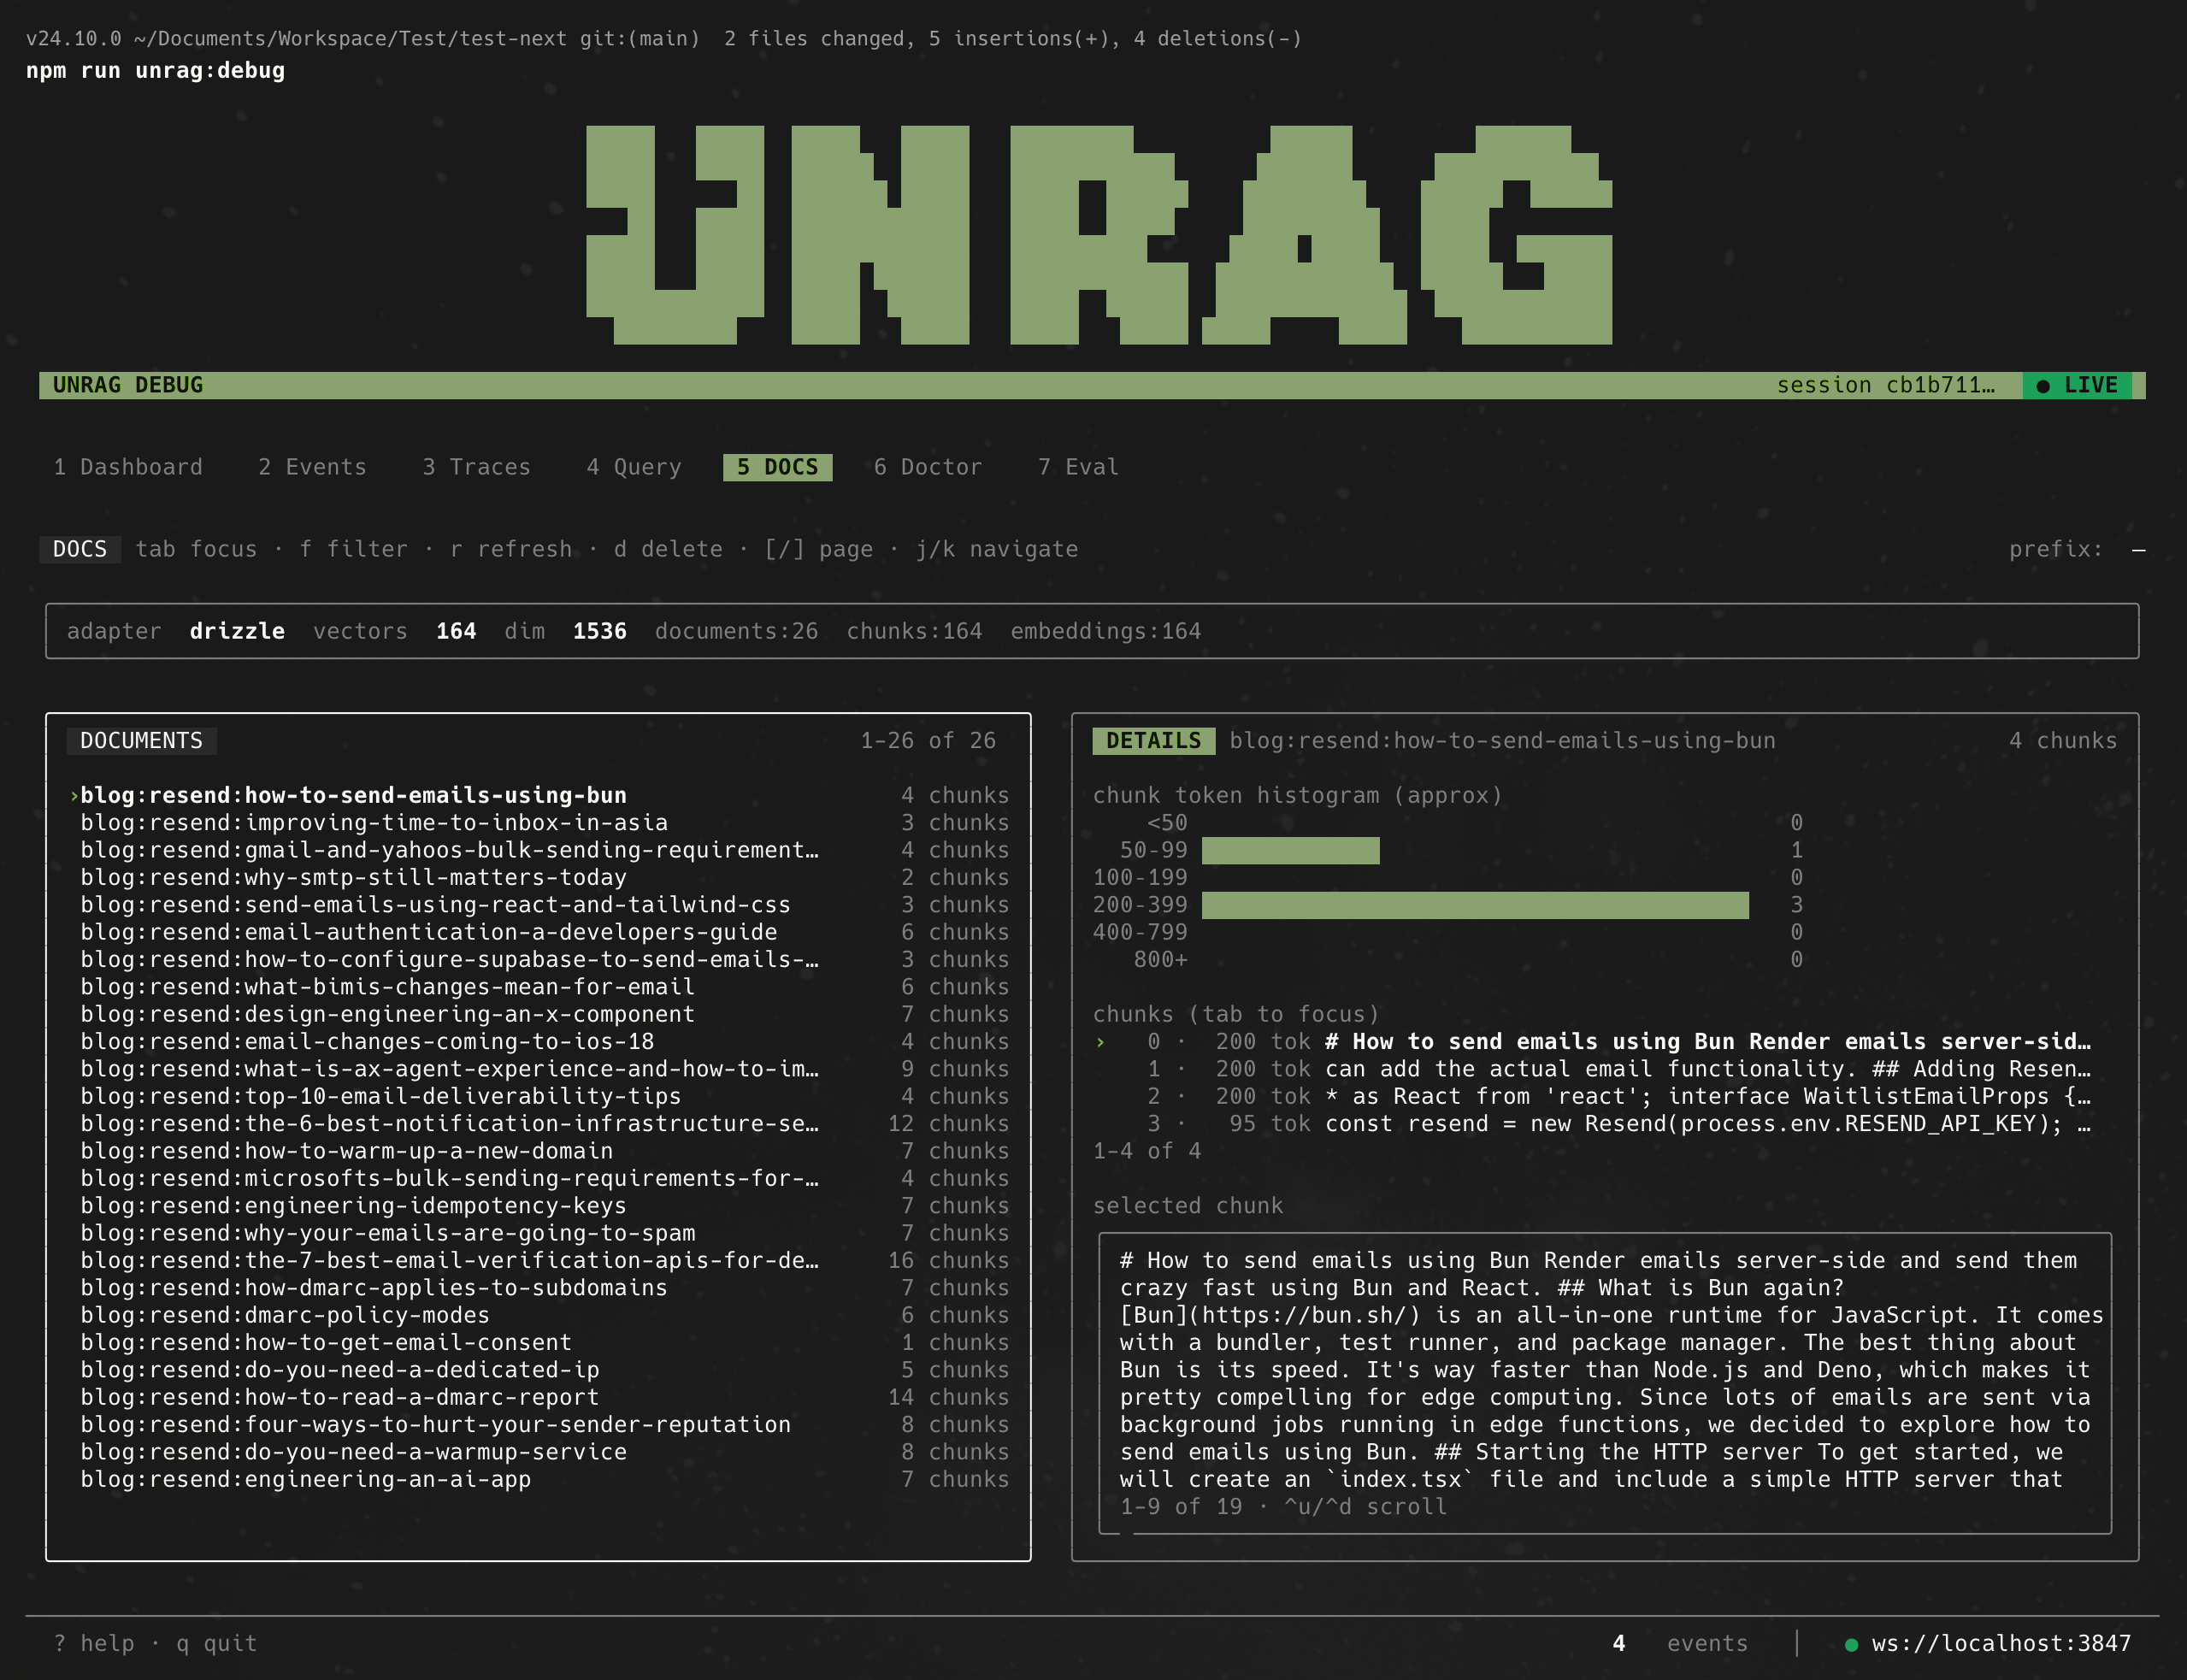Click the 'q quit' command

215,1643
